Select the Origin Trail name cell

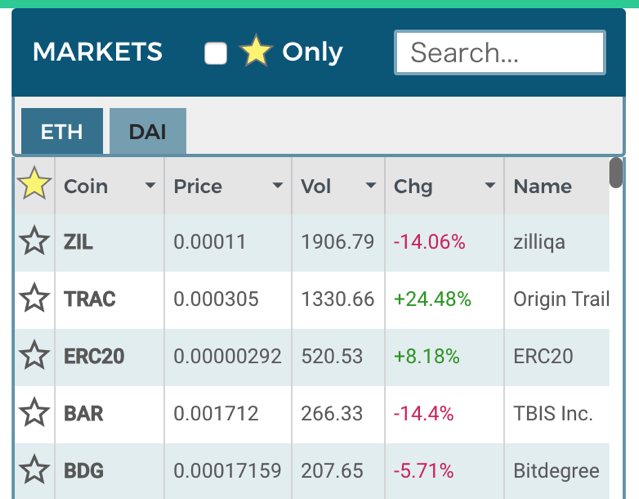tap(560, 299)
